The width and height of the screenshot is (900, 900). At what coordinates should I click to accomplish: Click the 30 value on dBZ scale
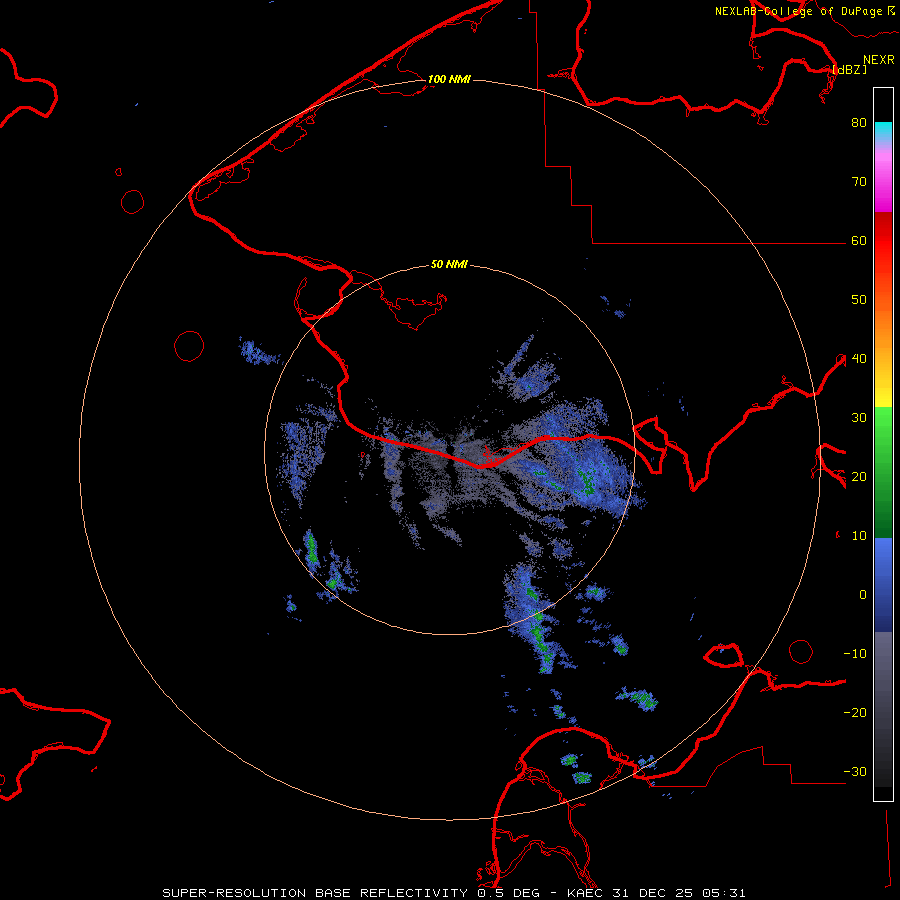859,417
